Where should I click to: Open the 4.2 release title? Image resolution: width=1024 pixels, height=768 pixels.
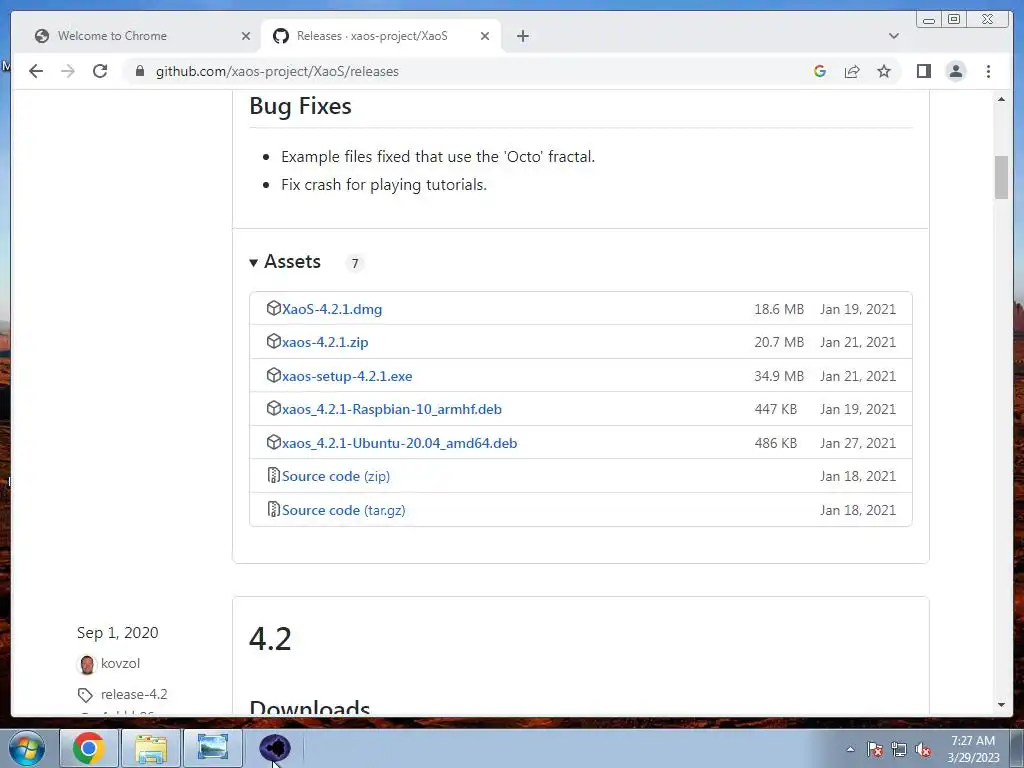coord(270,639)
